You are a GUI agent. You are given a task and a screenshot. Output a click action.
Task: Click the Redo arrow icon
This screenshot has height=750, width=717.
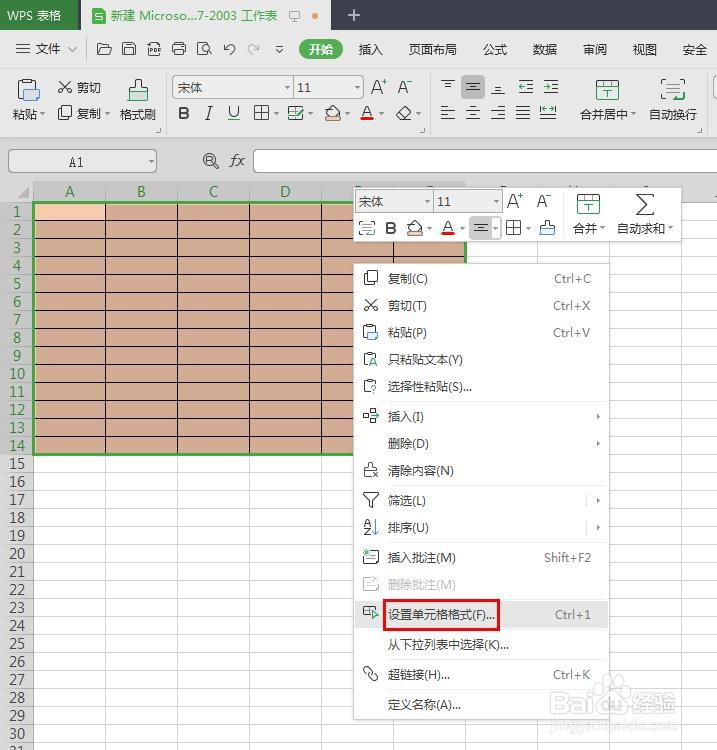click(x=254, y=49)
